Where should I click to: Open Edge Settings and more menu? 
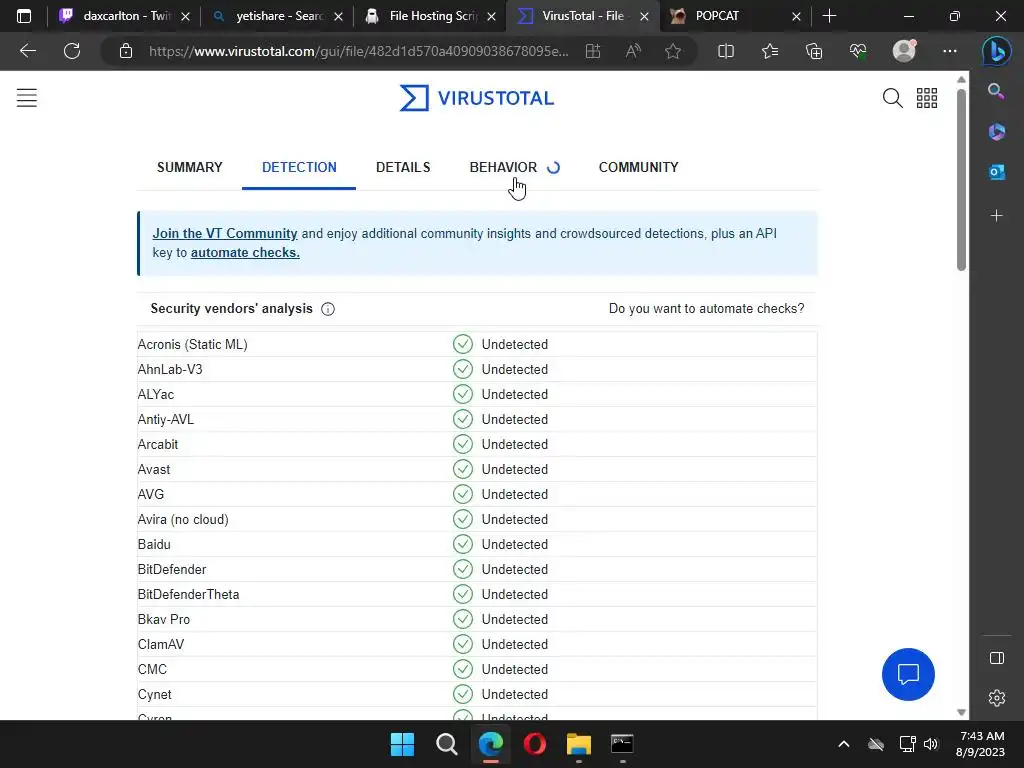(950, 51)
